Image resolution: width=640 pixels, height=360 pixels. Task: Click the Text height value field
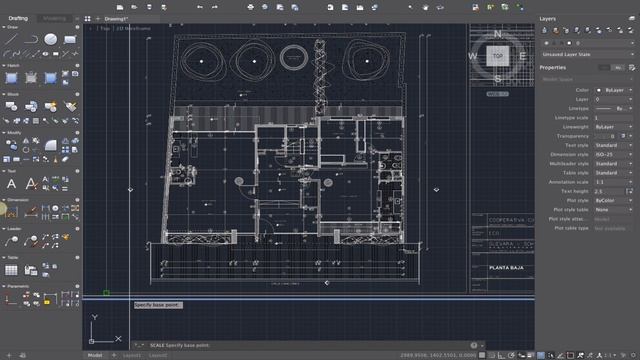[x=609, y=191]
